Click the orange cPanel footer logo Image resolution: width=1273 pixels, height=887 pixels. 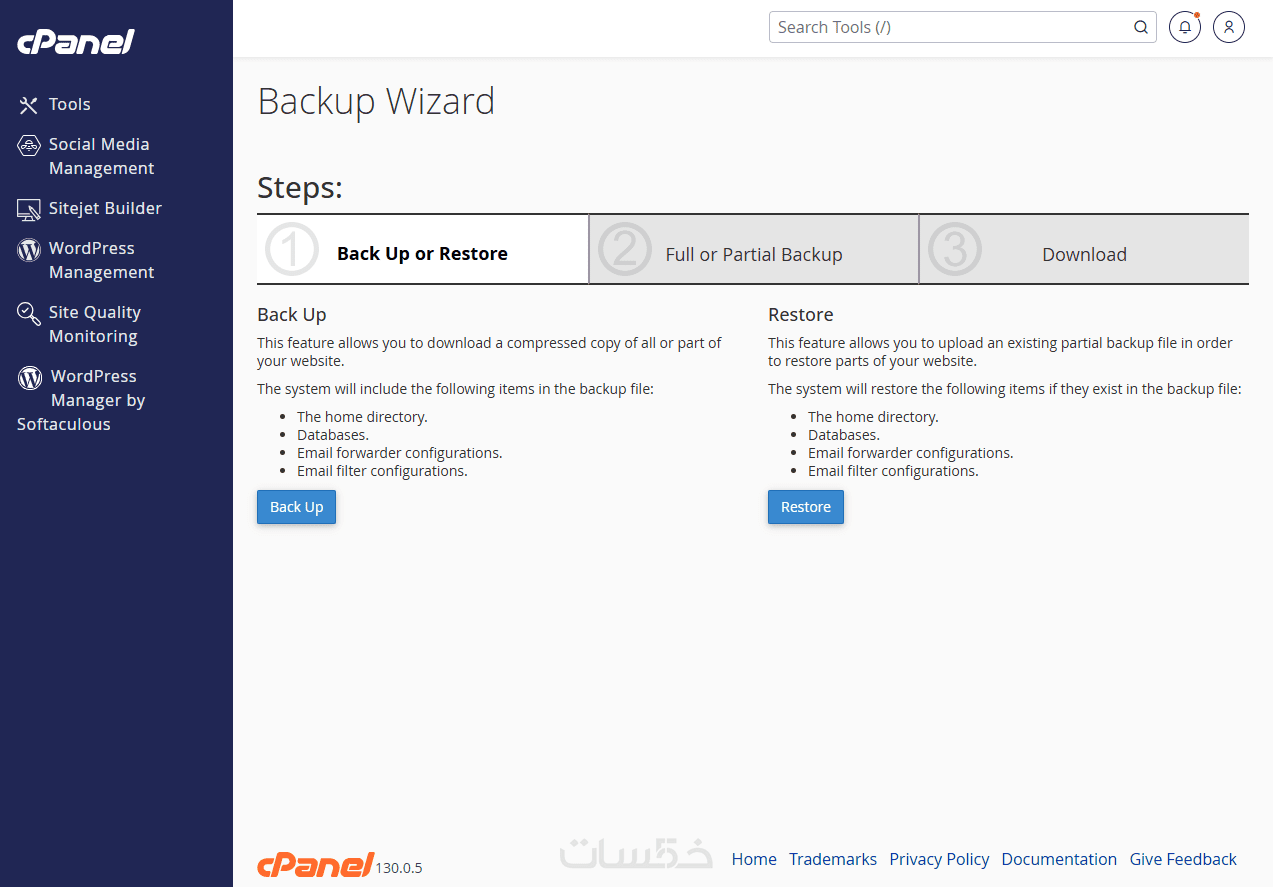click(x=315, y=865)
